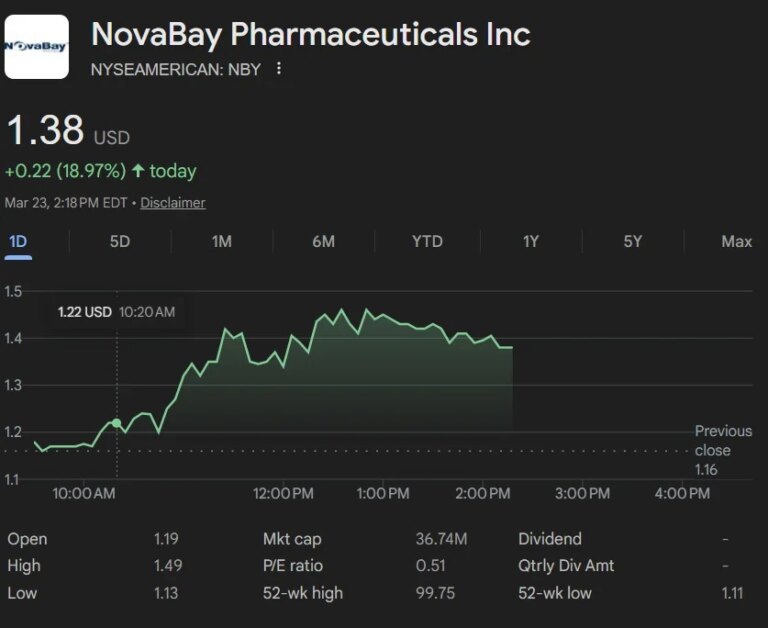Click the Previous close 1.16 label
Viewport: 768px width, 628px height.
(x=723, y=450)
